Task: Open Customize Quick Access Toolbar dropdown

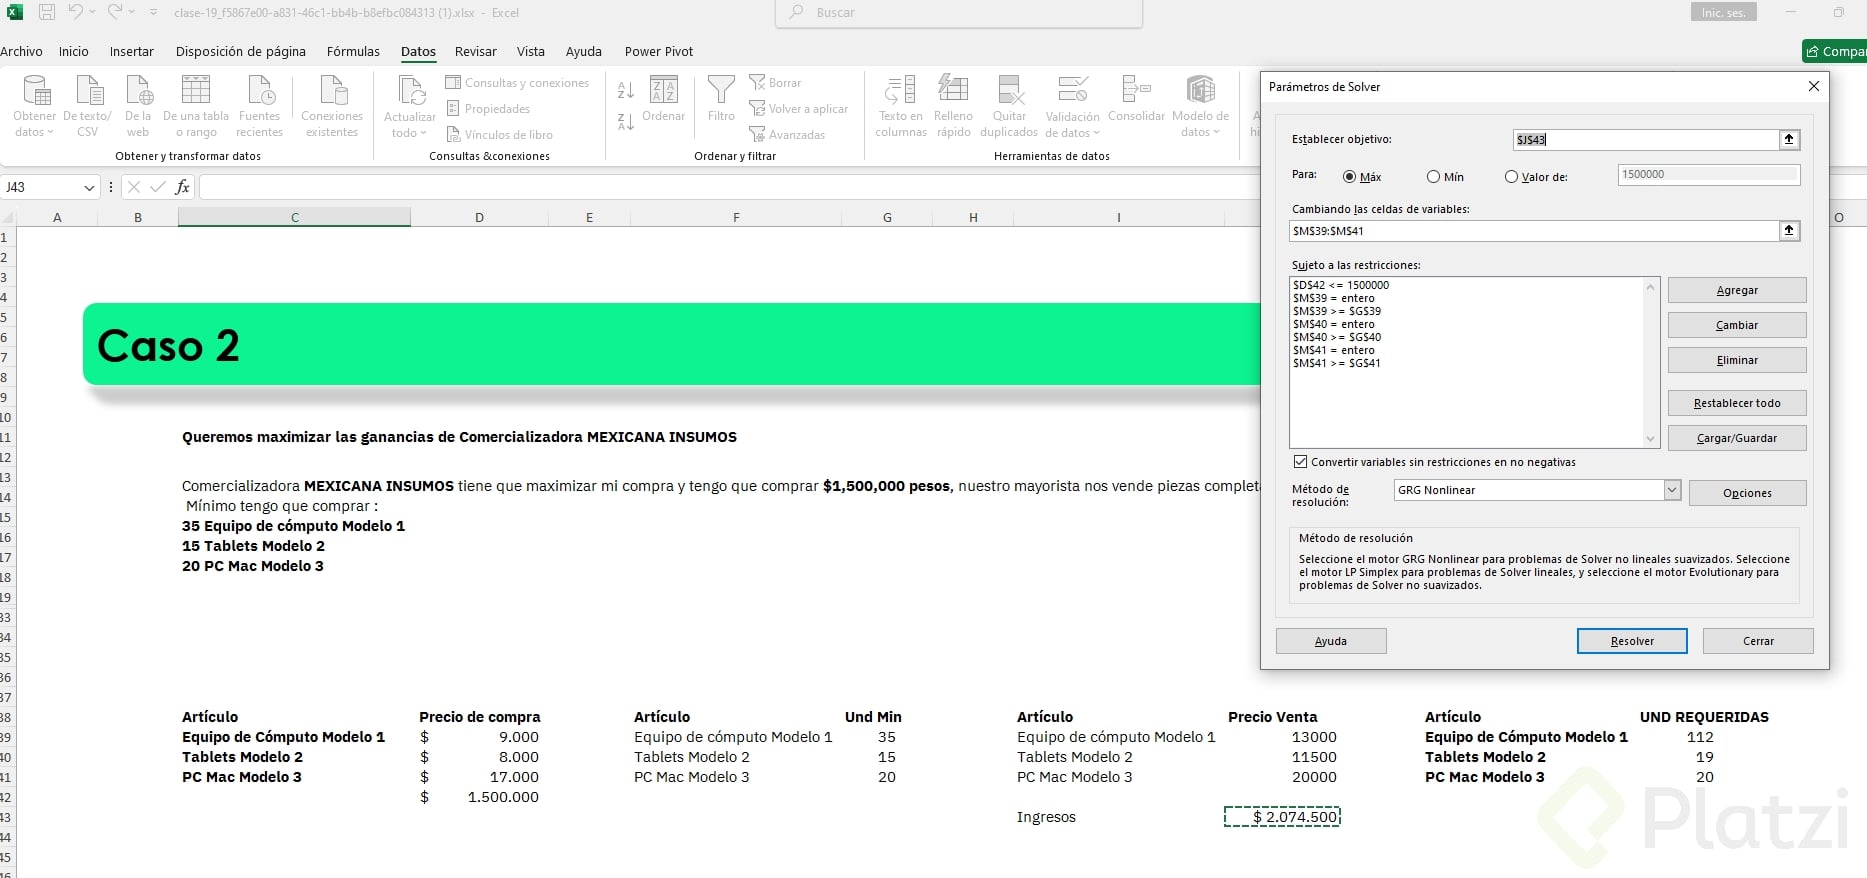Action: coord(153,12)
